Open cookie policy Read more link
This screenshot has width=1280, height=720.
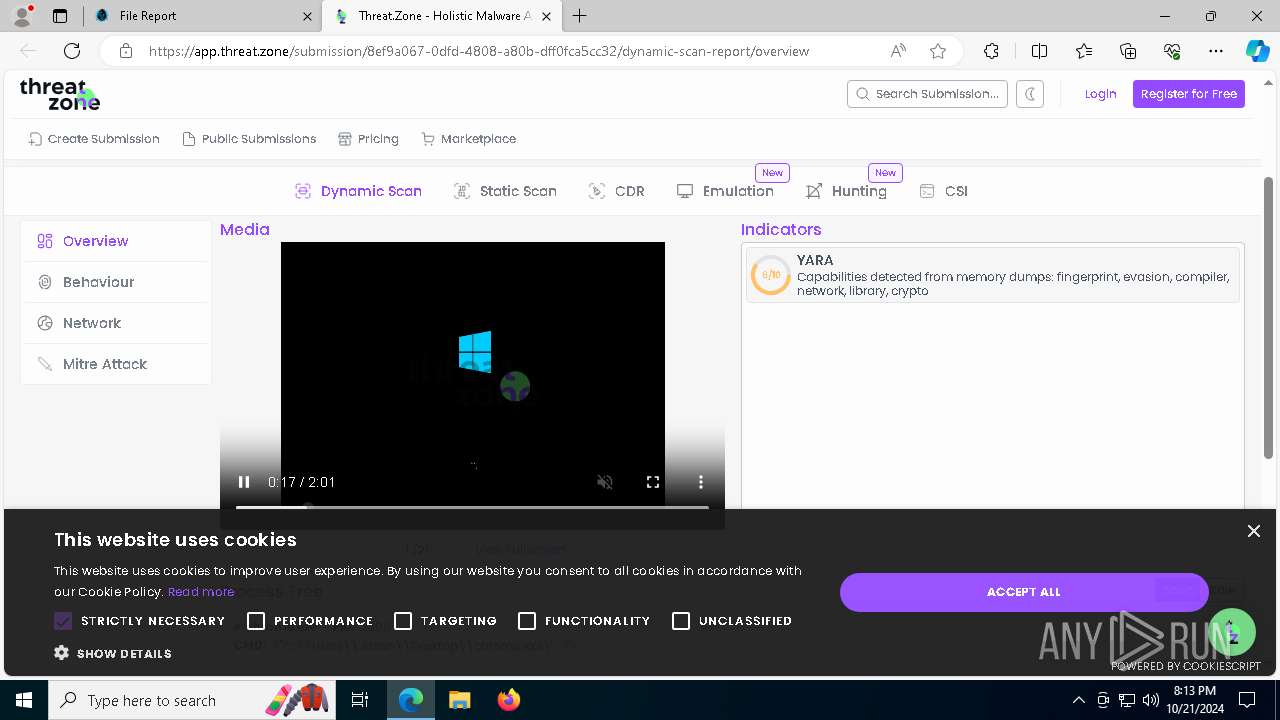tap(201, 592)
